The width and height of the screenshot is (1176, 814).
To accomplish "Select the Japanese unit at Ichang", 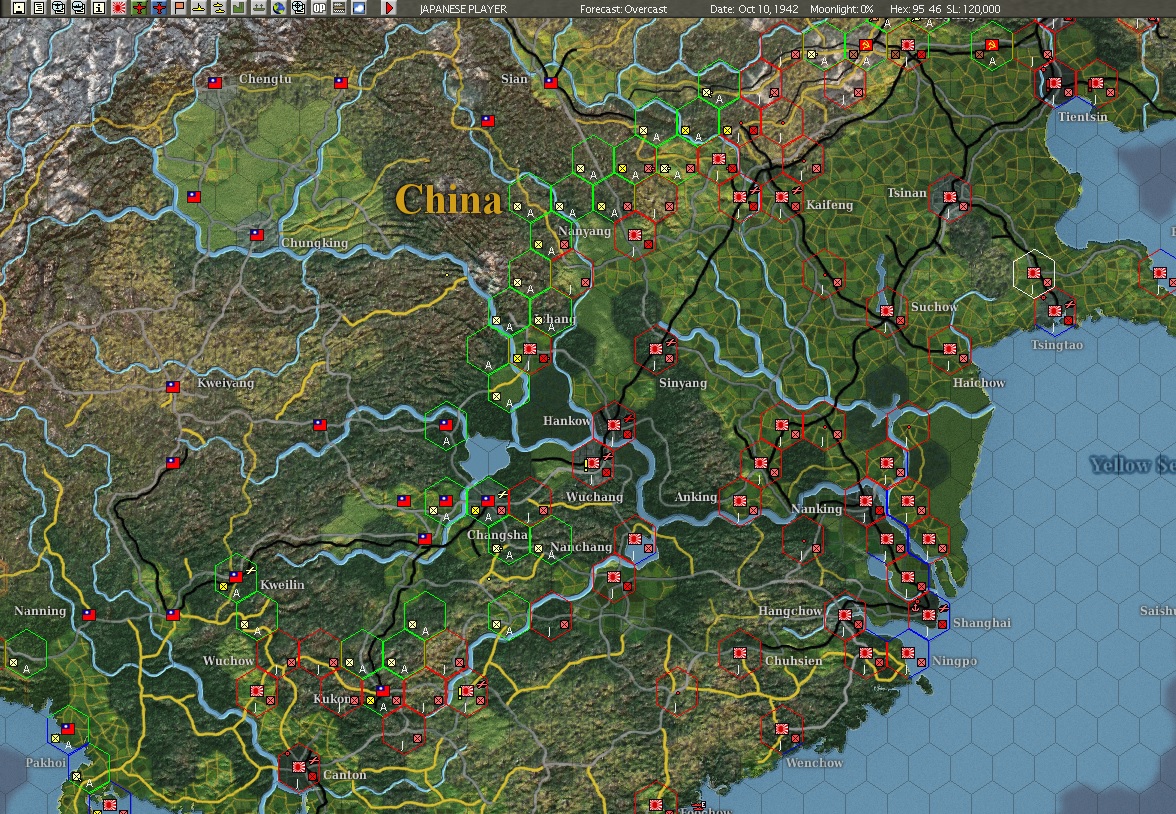I will (x=530, y=349).
